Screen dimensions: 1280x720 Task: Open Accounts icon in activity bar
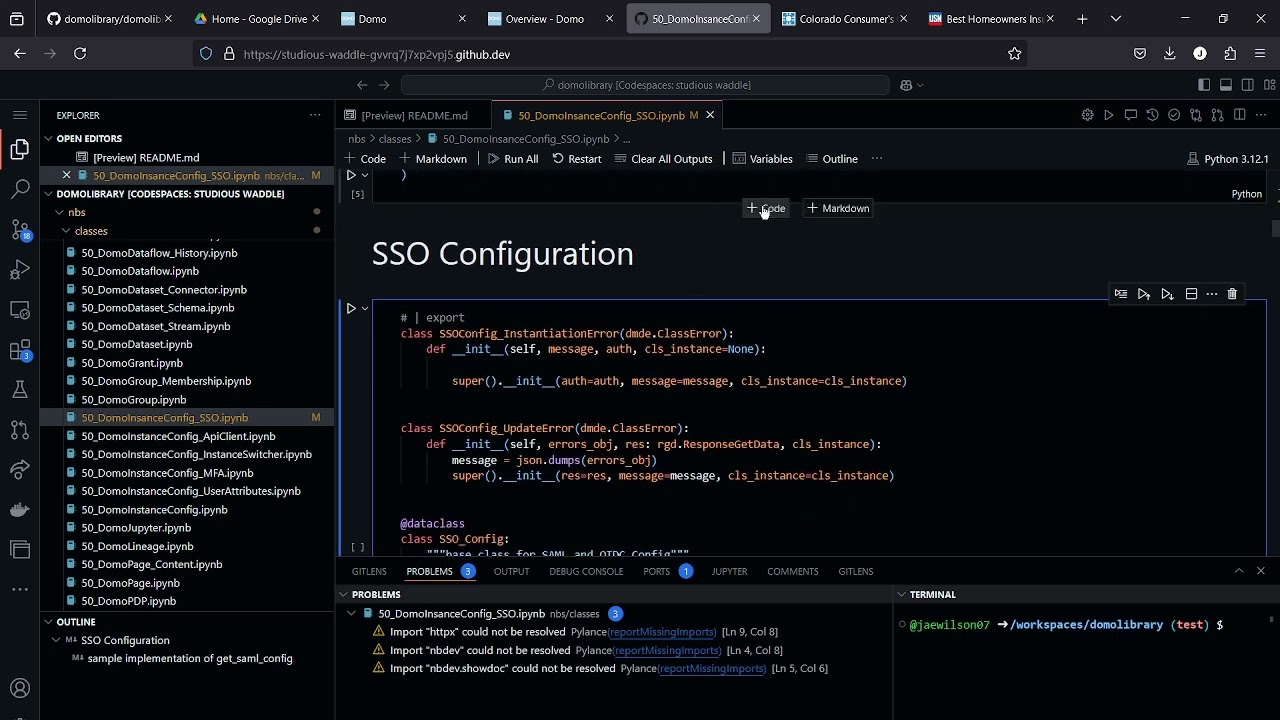[20, 688]
